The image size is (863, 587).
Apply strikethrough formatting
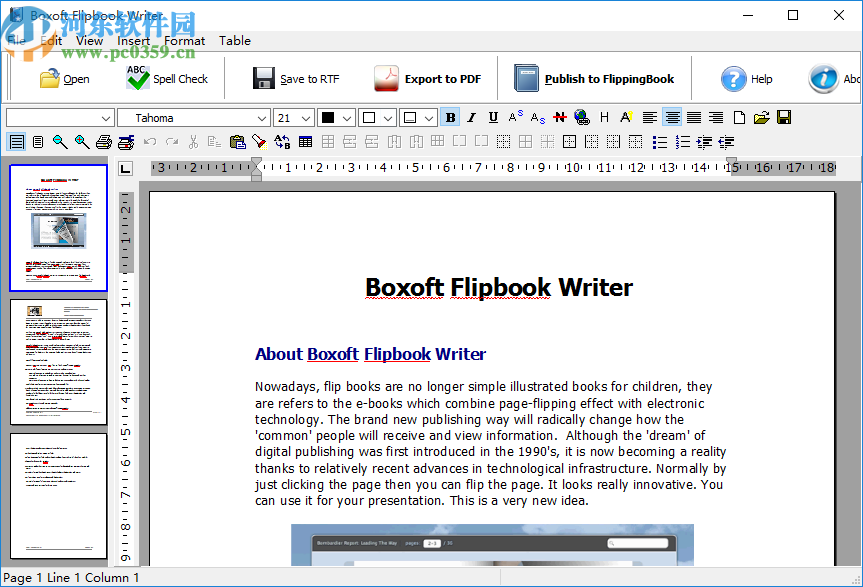click(560, 117)
